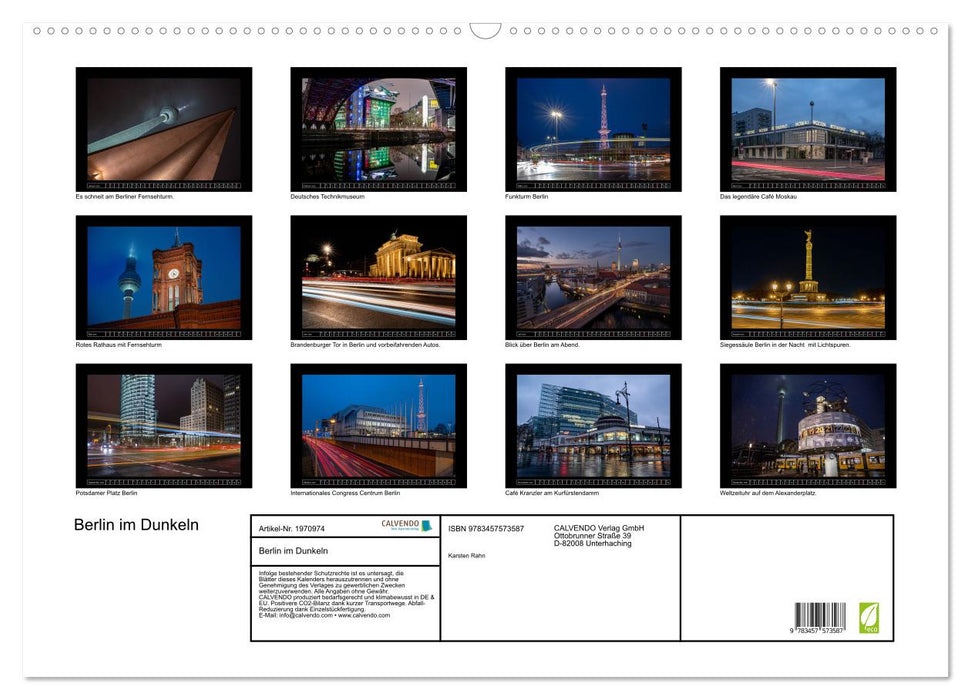Select the Potsdamer Platz Berlin thumbnail

163,425
